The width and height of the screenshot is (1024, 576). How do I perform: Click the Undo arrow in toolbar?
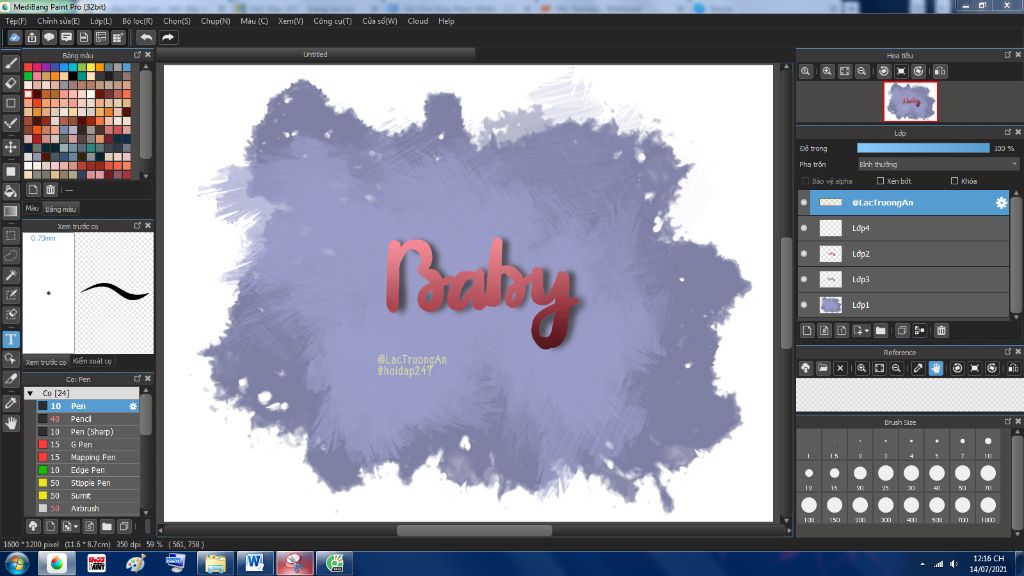[x=146, y=37]
